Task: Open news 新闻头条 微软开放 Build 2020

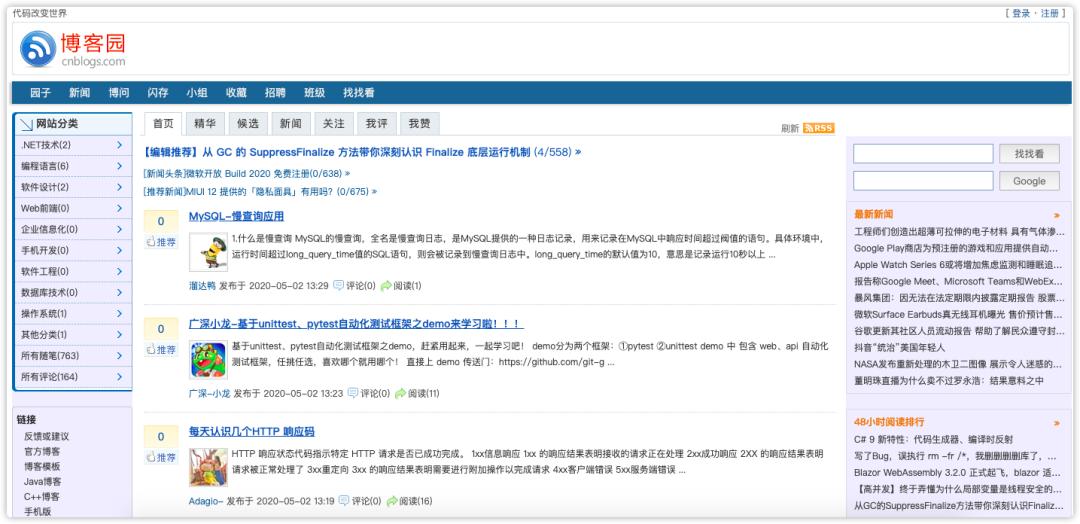Action: [x=247, y=174]
